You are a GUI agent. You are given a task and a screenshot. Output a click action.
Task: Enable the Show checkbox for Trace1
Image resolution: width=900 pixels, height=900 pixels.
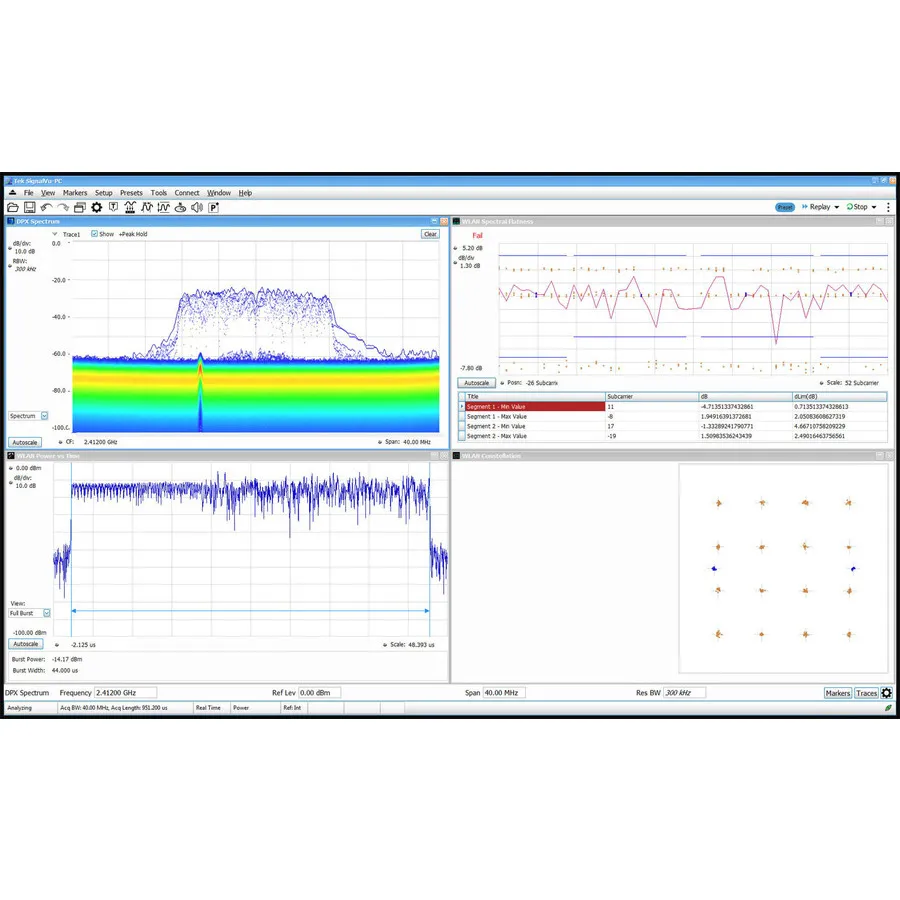coord(95,233)
